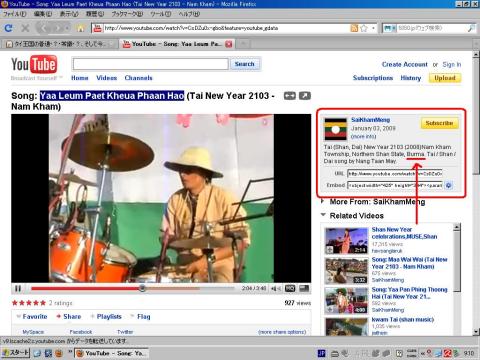Click the yellow Upload button
Screen dimensions: 480x360
[x=445, y=78]
